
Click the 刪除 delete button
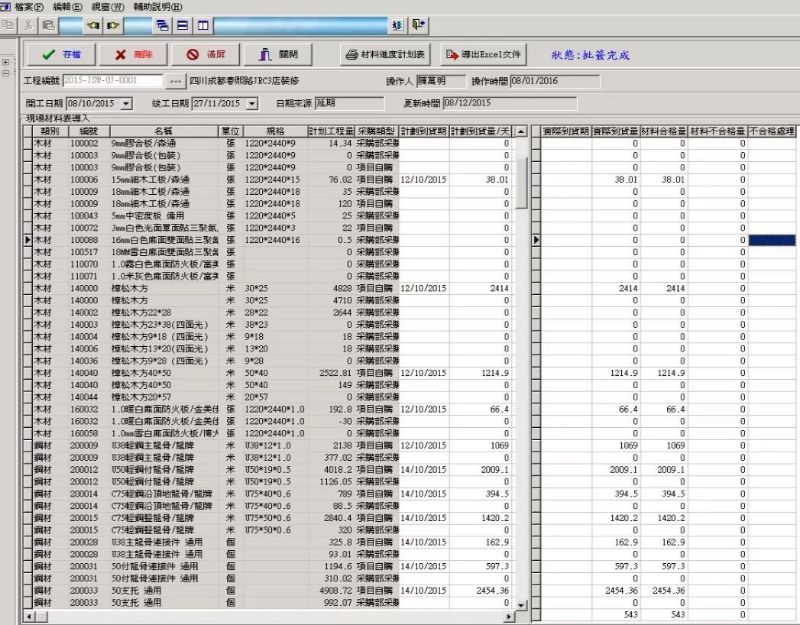pos(133,54)
